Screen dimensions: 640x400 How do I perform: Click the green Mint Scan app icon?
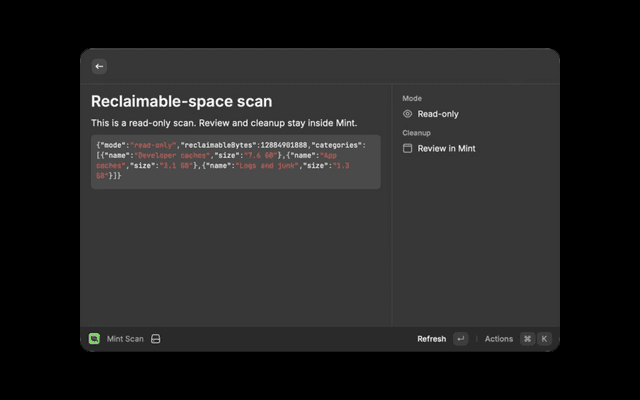[x=94, y=339]
